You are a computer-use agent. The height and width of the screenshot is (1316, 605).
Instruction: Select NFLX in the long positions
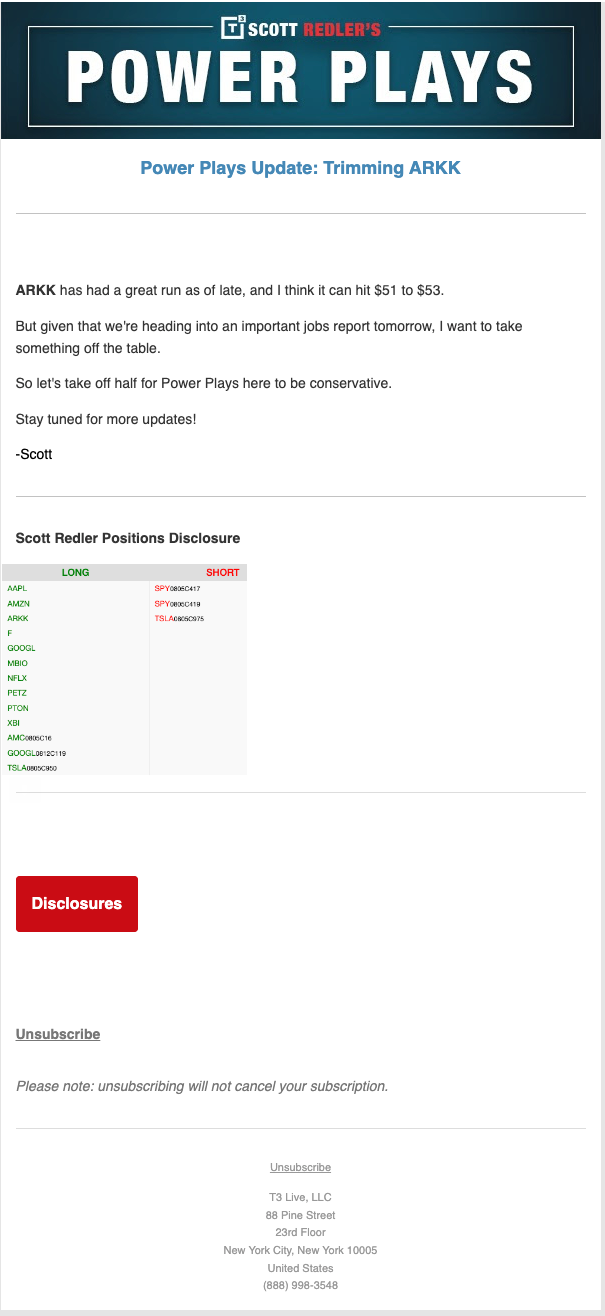tap(17, 678)
